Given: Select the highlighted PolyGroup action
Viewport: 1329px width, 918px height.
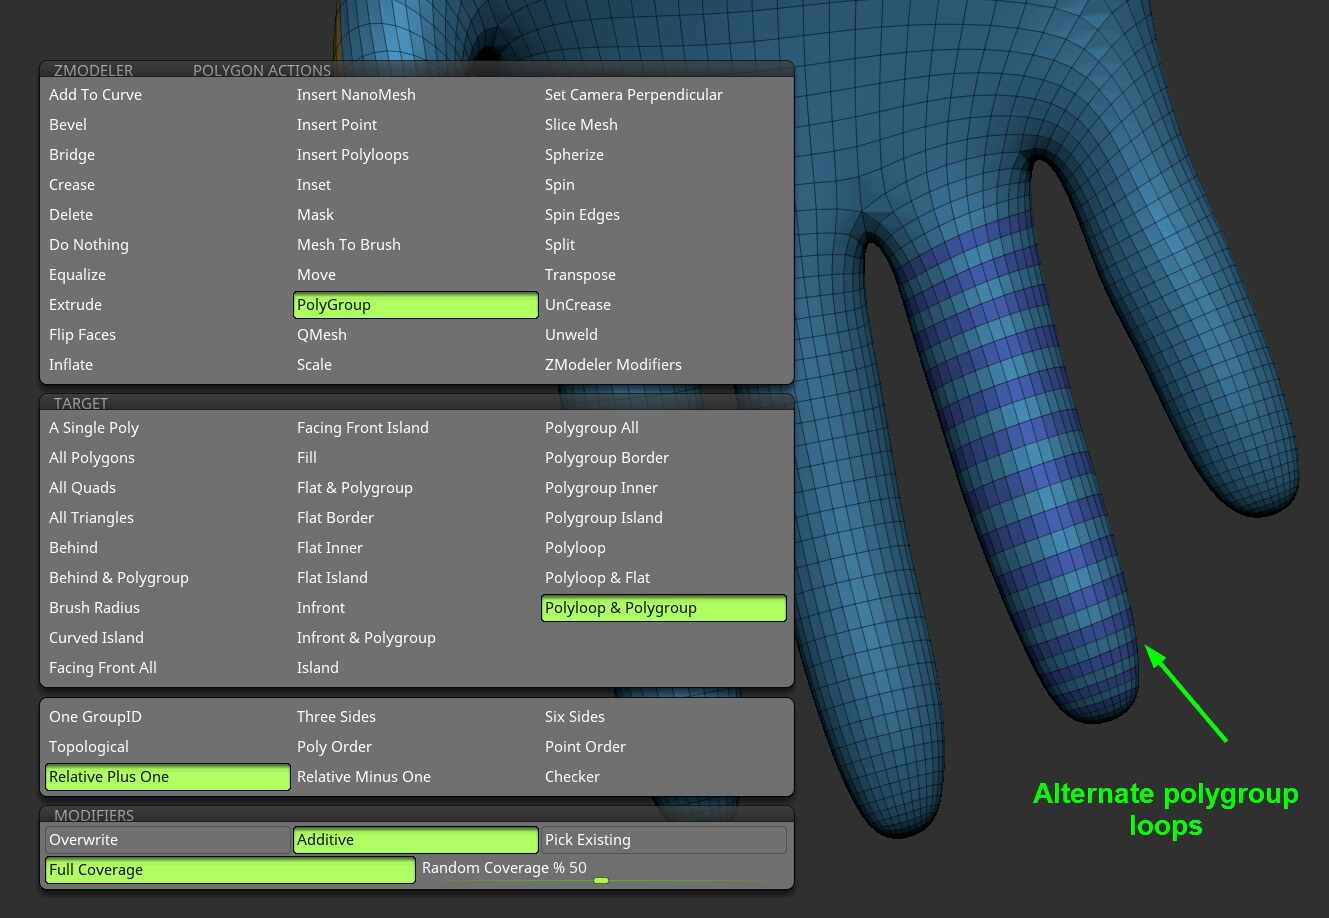Looking at the screenshot, I should [415, 305].
